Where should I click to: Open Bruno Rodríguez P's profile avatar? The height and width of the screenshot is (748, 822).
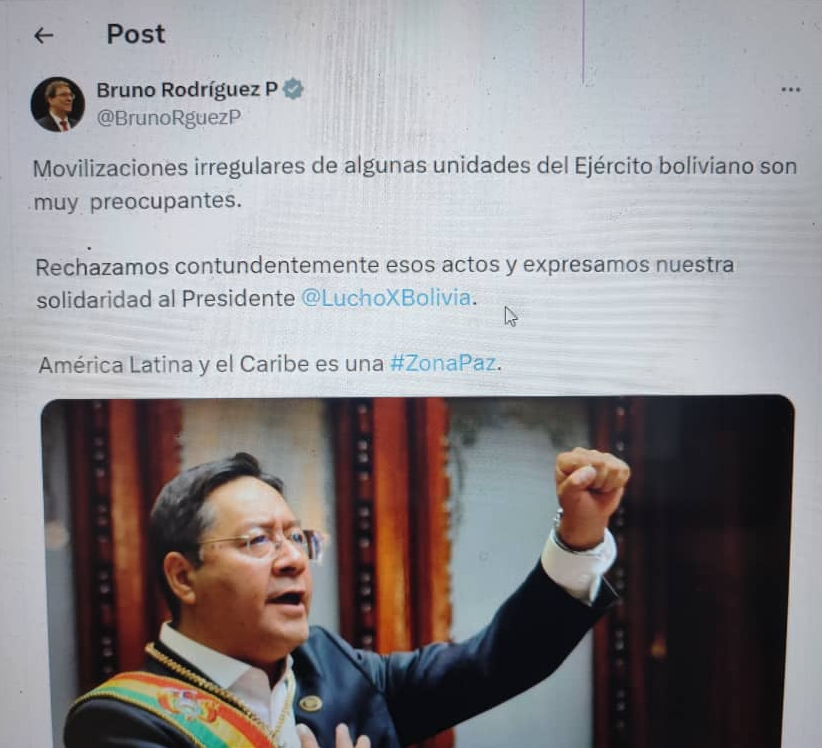click(x=58, y=104)
